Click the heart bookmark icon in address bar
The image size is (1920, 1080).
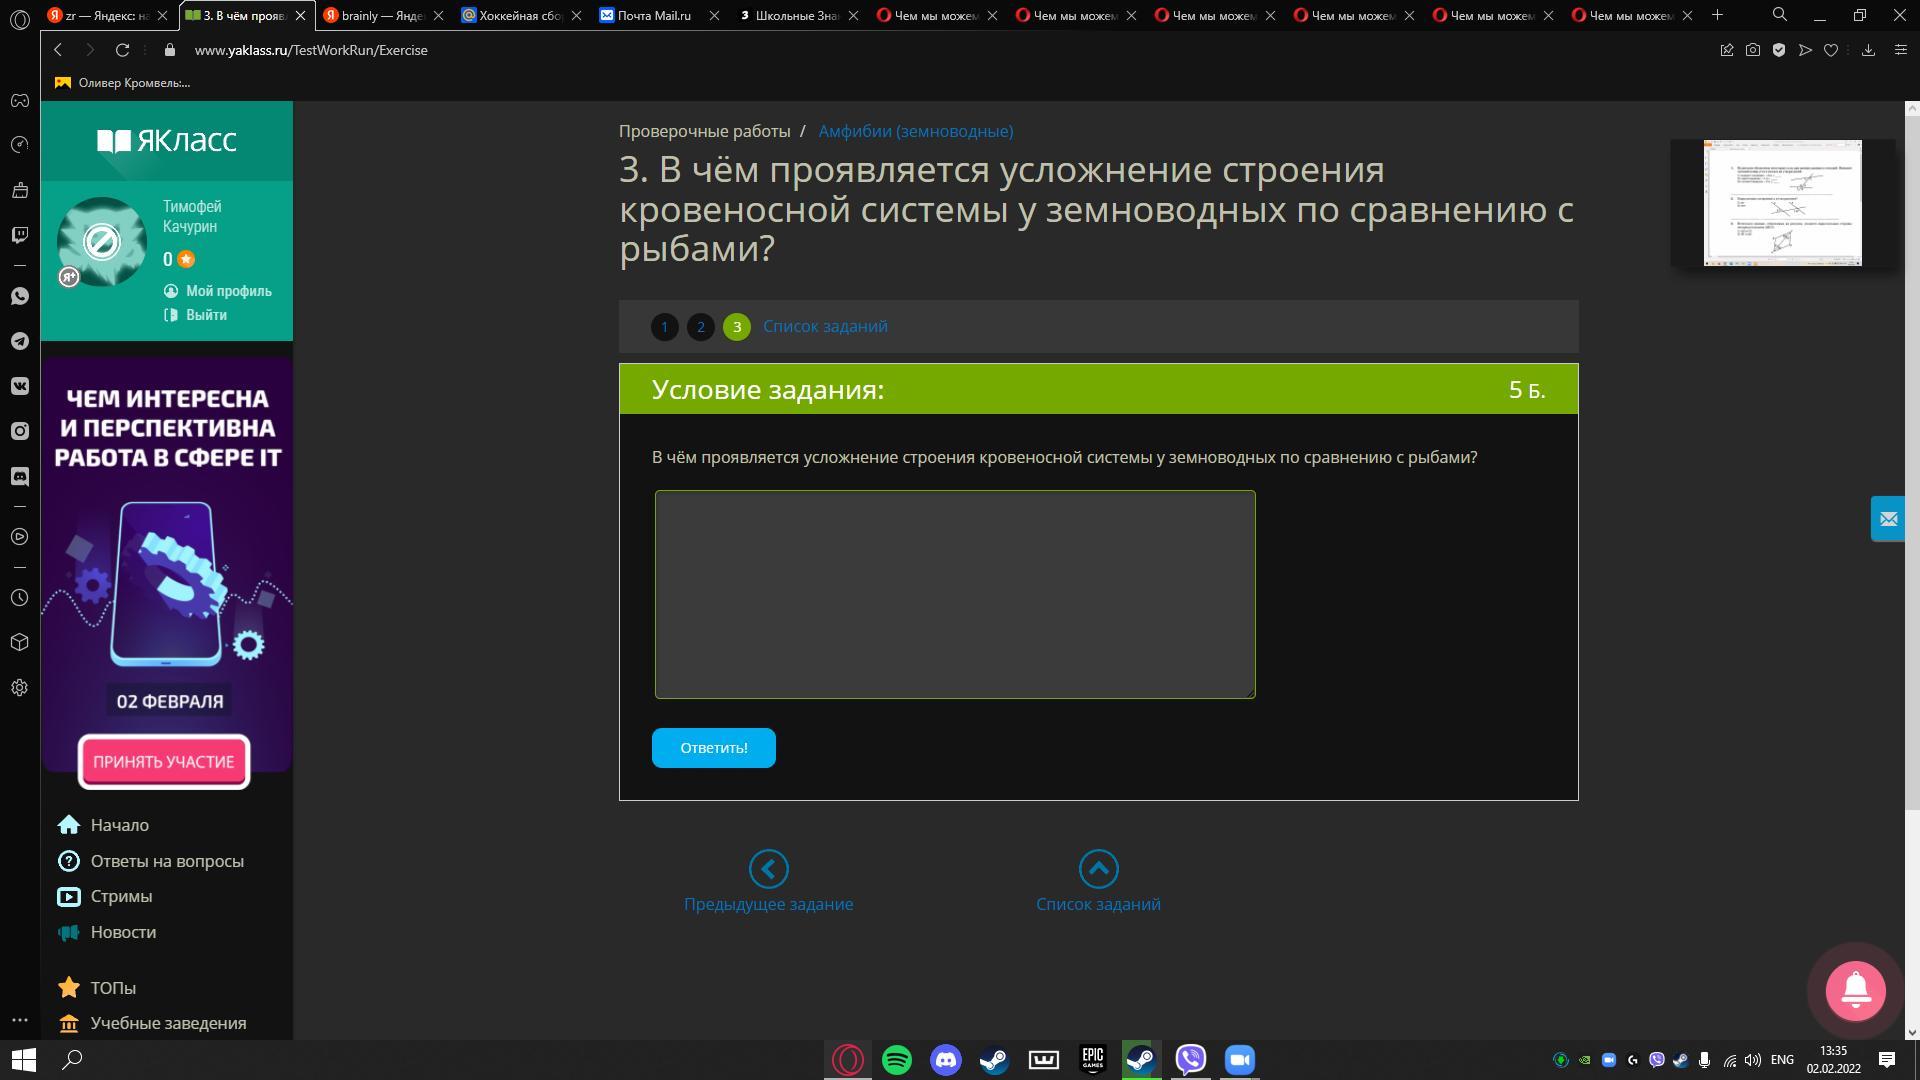(1831, 50)
